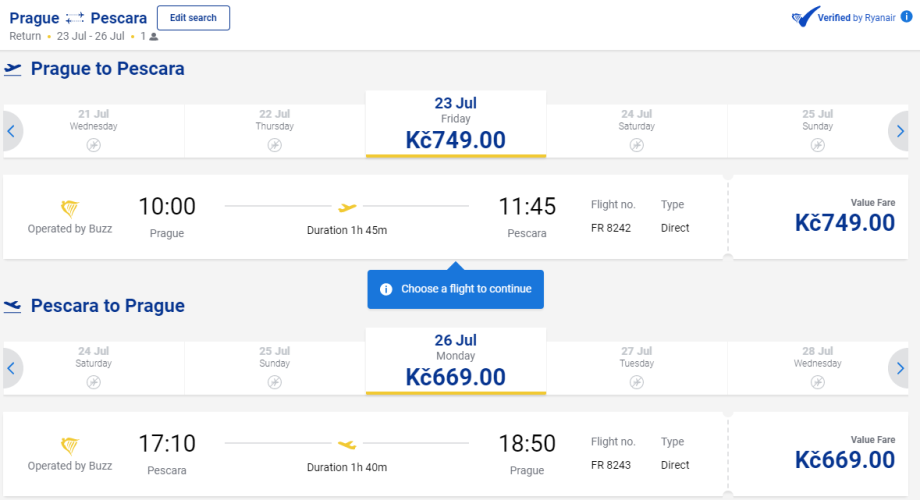Click the Ryanair harp logo on the 17:10 flight
The height and width of the screenshot is (500, 920).
(70, 445)
